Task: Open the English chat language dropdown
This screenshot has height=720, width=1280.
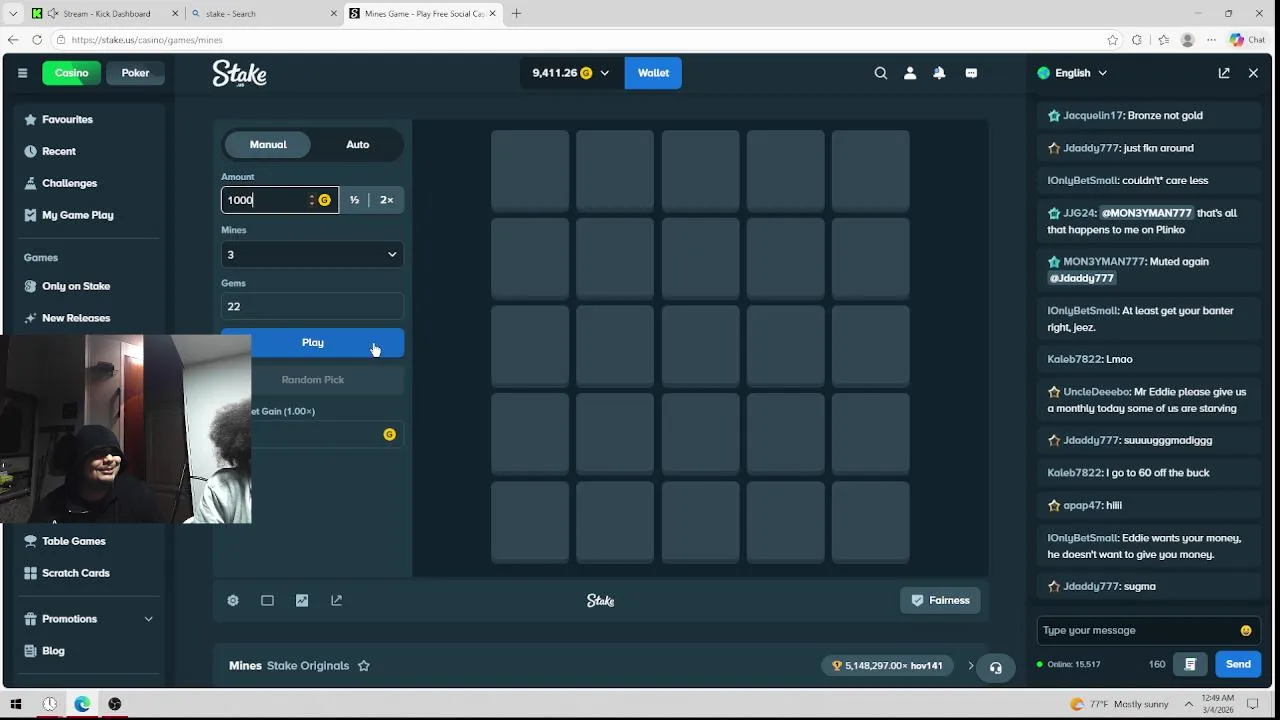Action: 1072,73
